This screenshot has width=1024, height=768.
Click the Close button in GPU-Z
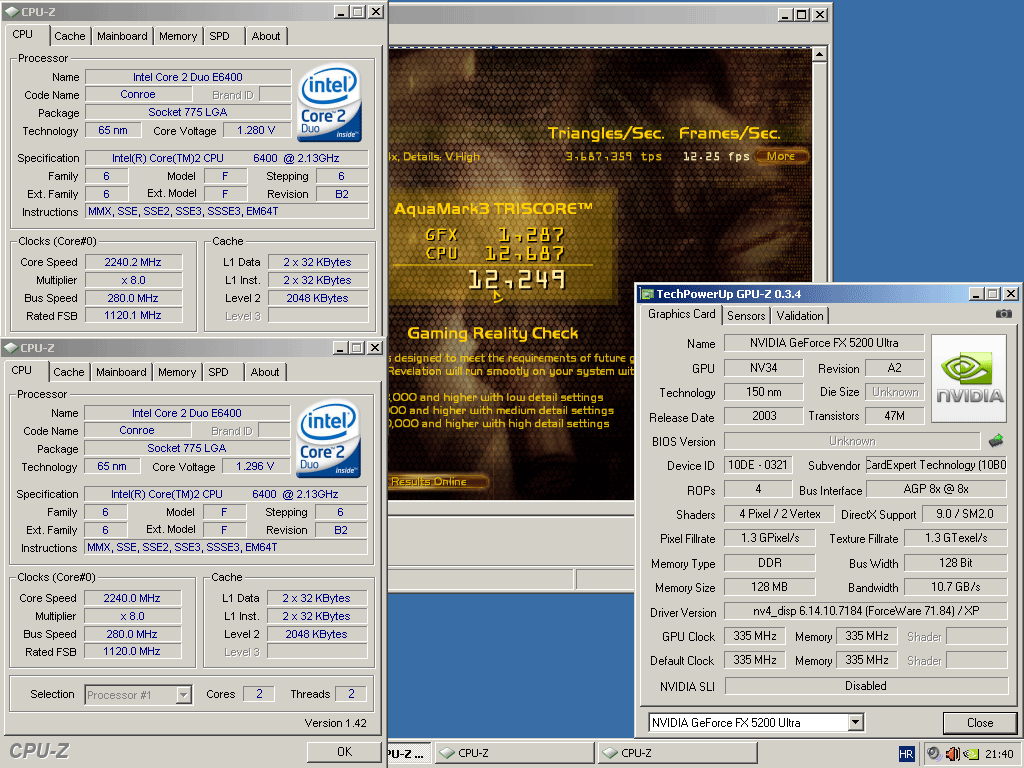980,722
